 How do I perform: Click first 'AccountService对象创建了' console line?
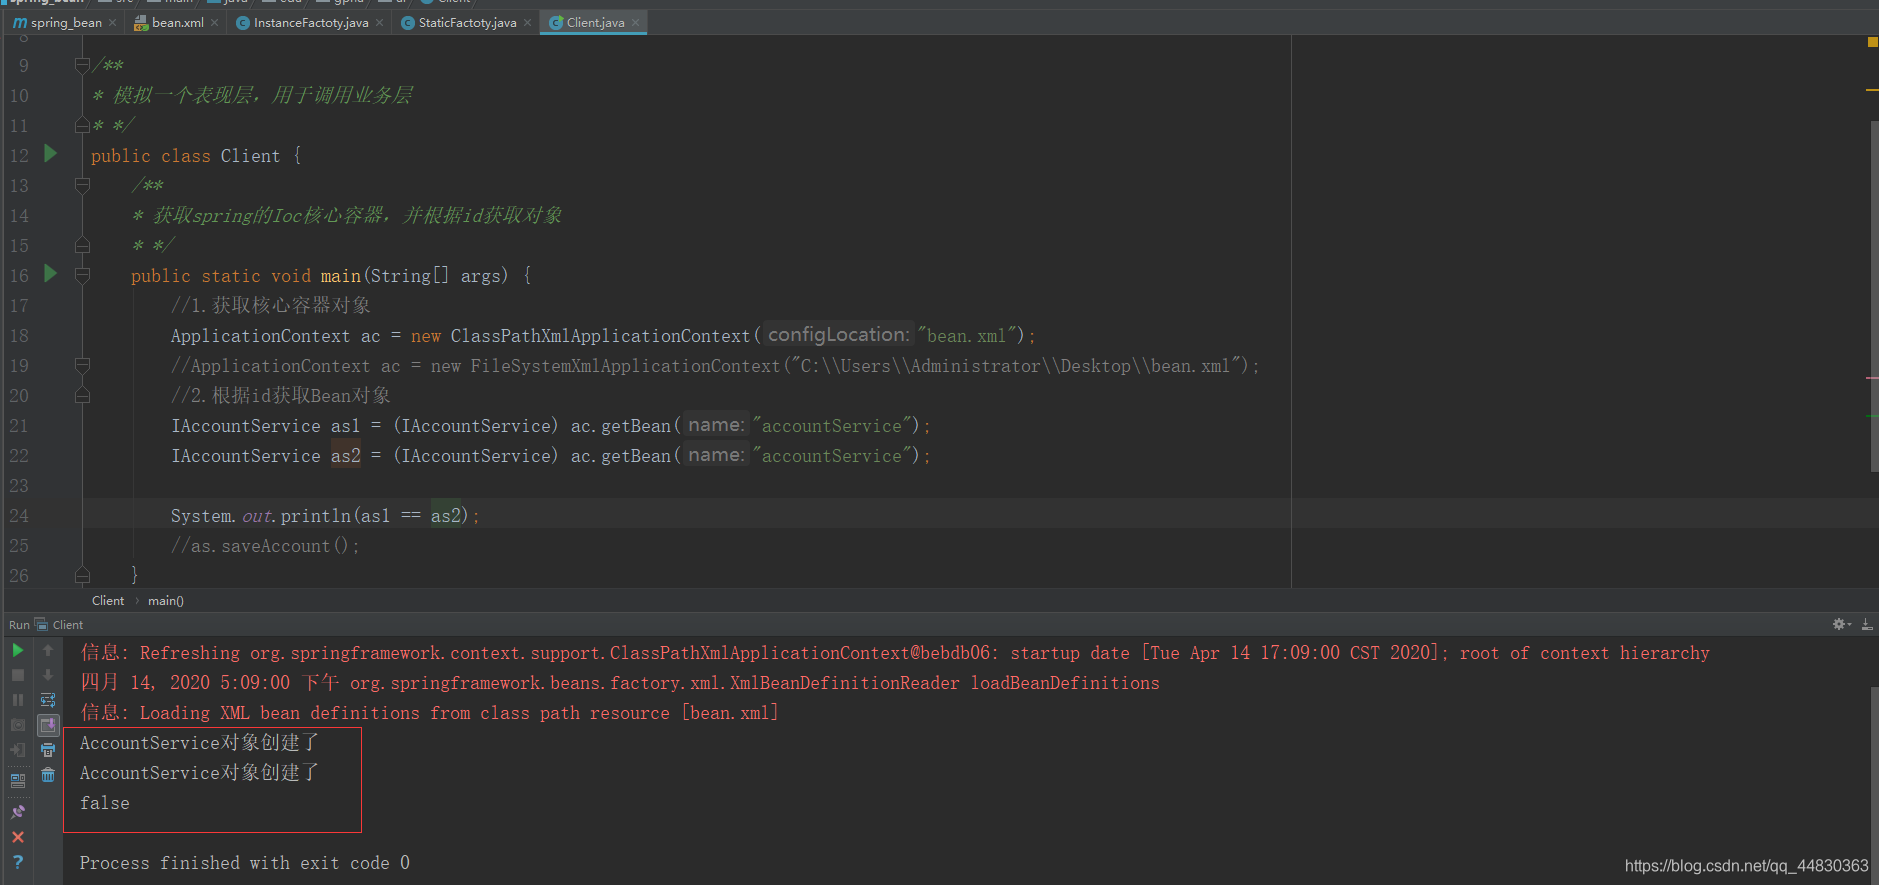tap(200, 743)
